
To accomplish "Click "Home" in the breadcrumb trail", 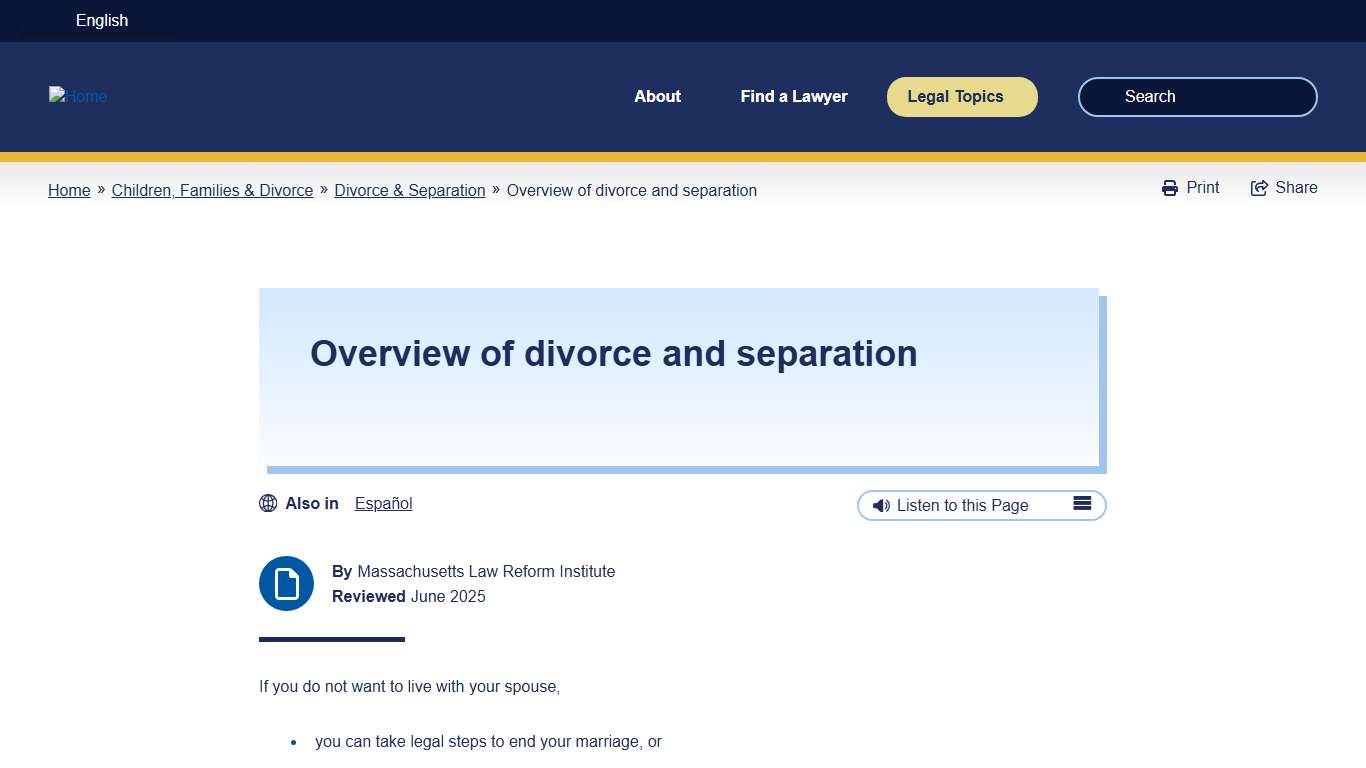I will click(x=68, y=190).
